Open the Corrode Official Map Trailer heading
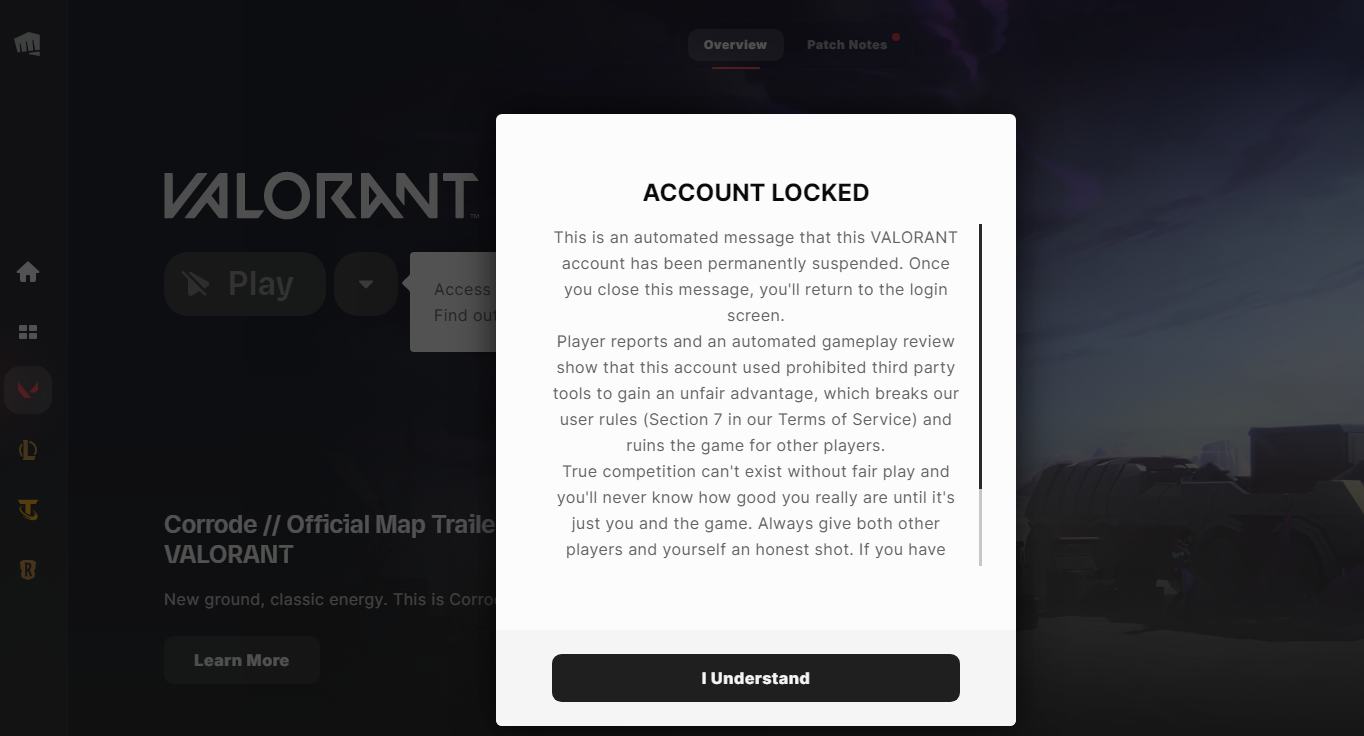This screenshot has width=1364, height=736. coord(330,538)
